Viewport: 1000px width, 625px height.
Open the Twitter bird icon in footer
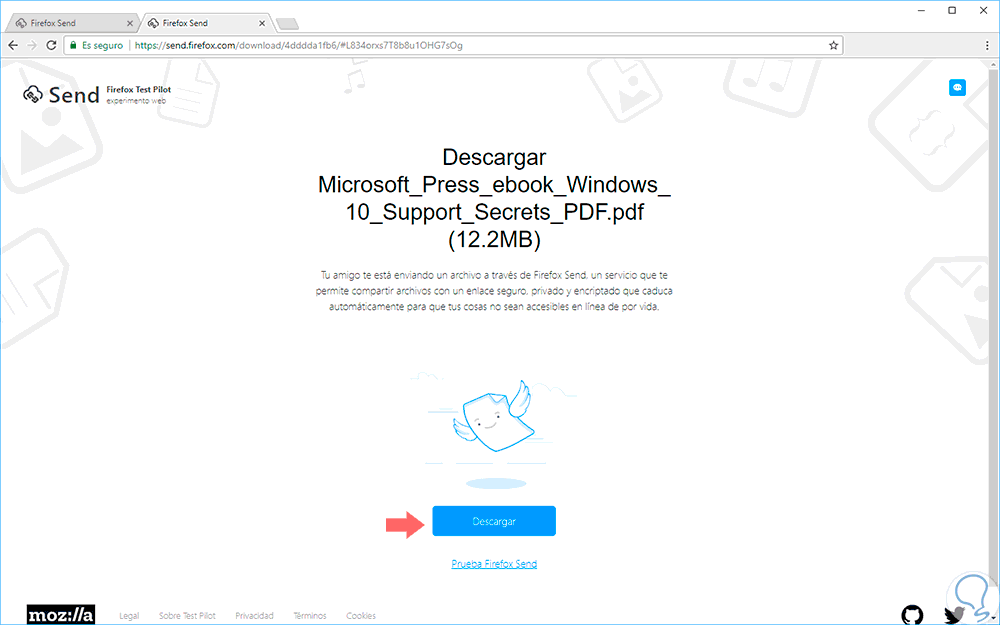pyautogui.click(x=953, y=615)
